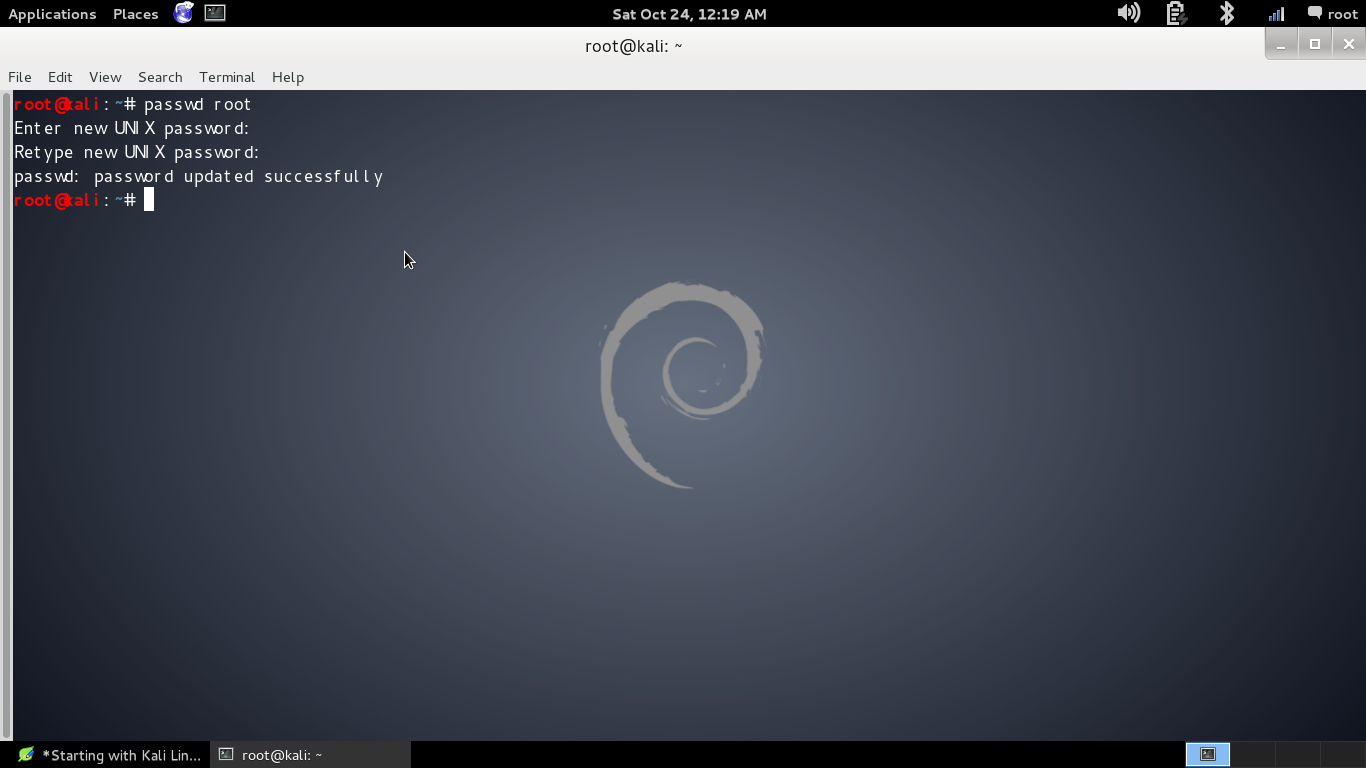Open the root user menu
Image resolution: width=1366 pixels, height=768 pixels.
(x=1332, y=13)
